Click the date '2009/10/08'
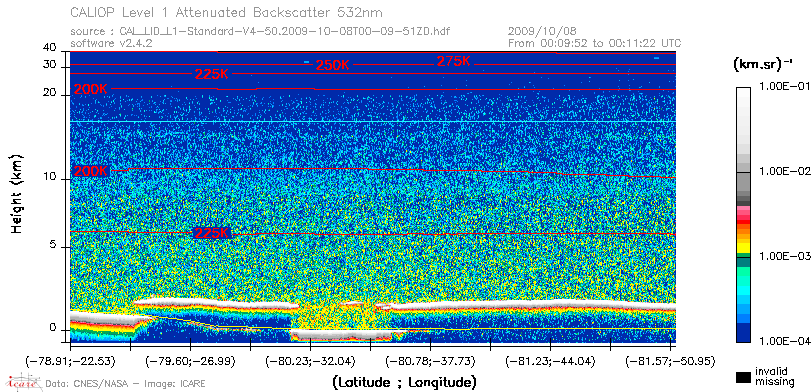Screen dimensions: 811x392 pyautogui.click(x=542, y=32)
